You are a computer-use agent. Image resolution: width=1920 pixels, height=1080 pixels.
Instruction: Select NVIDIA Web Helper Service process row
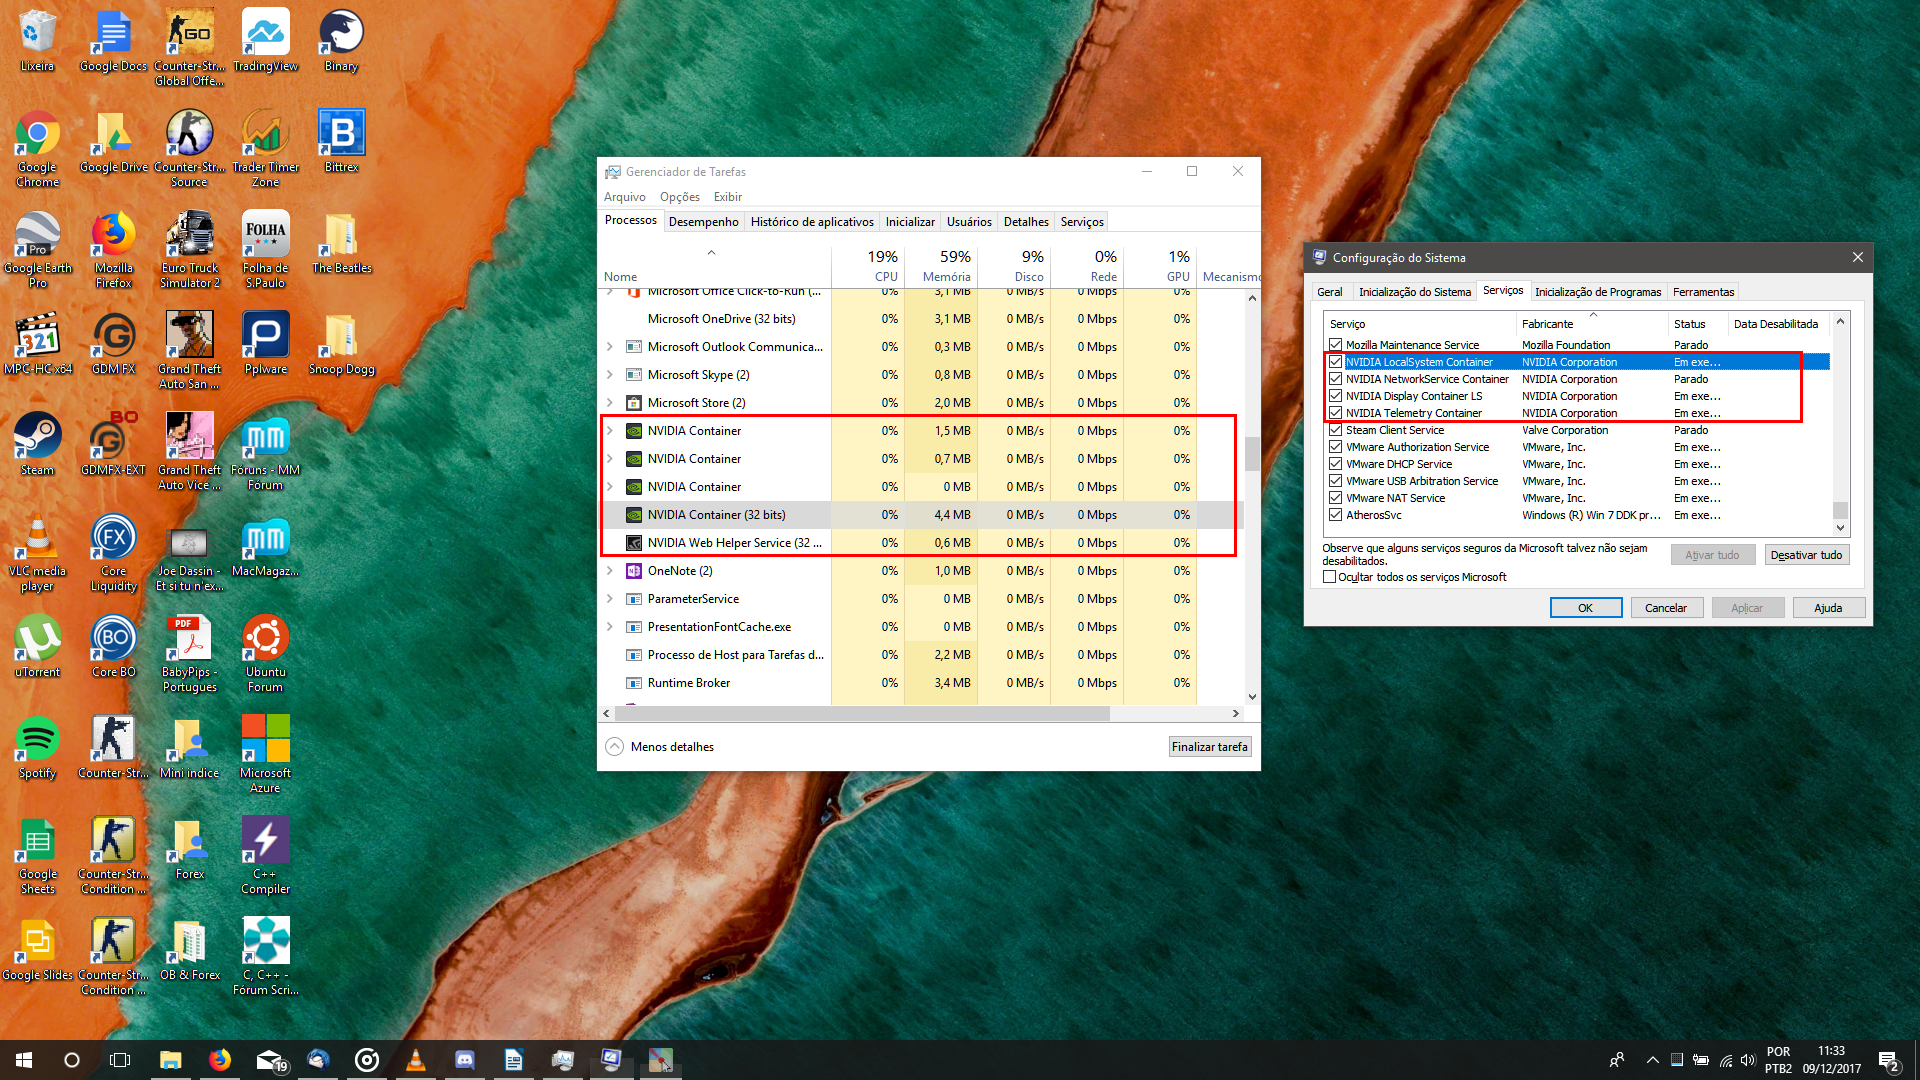tap(920, 543)
